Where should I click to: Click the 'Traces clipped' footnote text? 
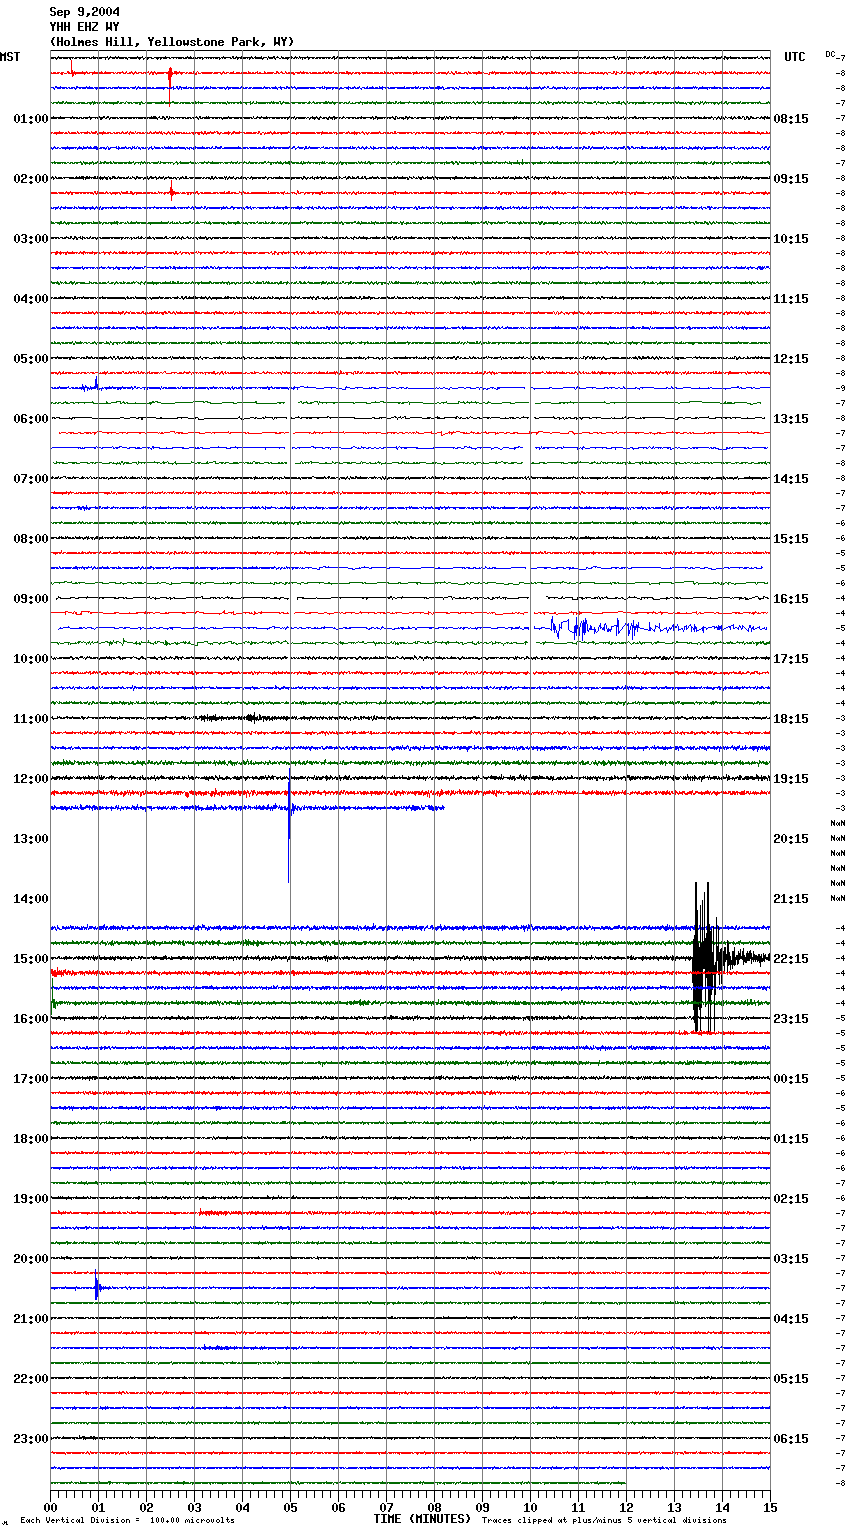pyautogui.click(x=604, y=1521)
